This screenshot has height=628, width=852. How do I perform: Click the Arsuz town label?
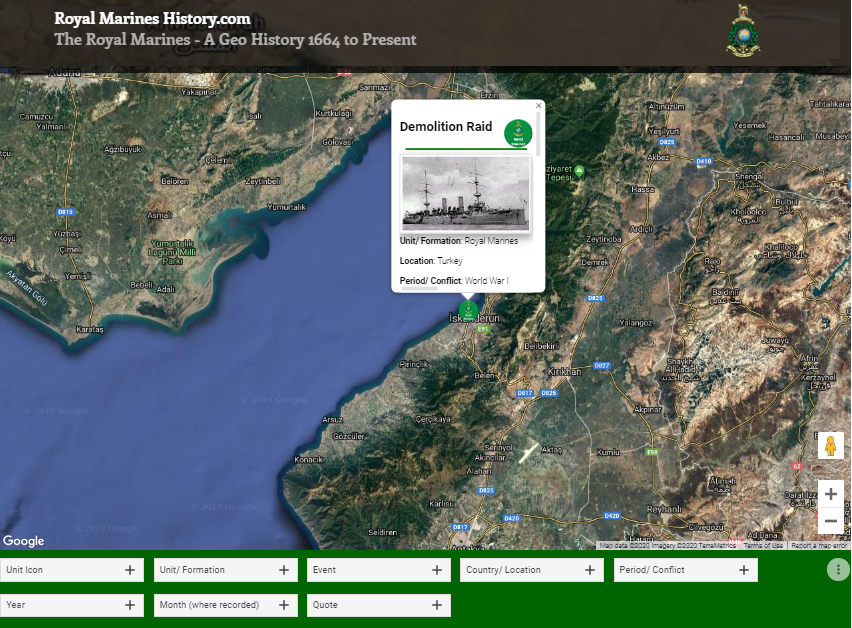click(x=333, y=419)
